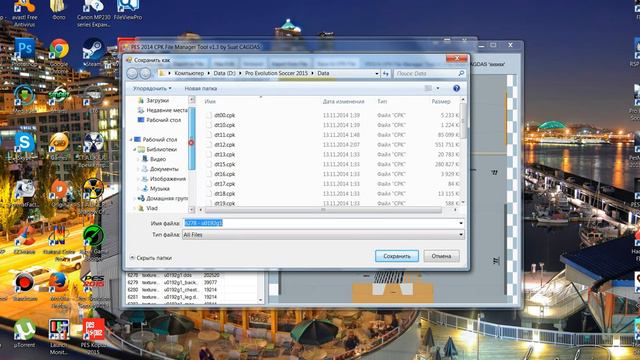
Task: Expand the Vlad user folder node
Action: 134,208
